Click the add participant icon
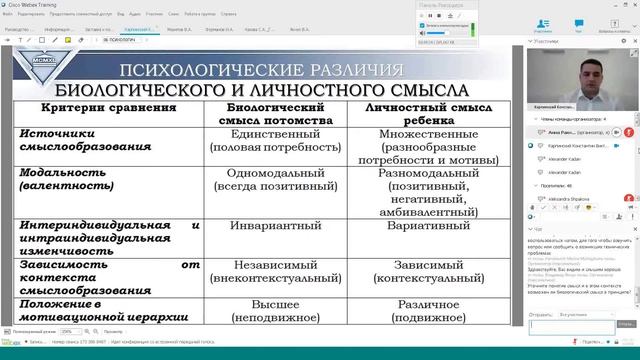This screenshot has height=360, width=640. (x=619, y=217)
